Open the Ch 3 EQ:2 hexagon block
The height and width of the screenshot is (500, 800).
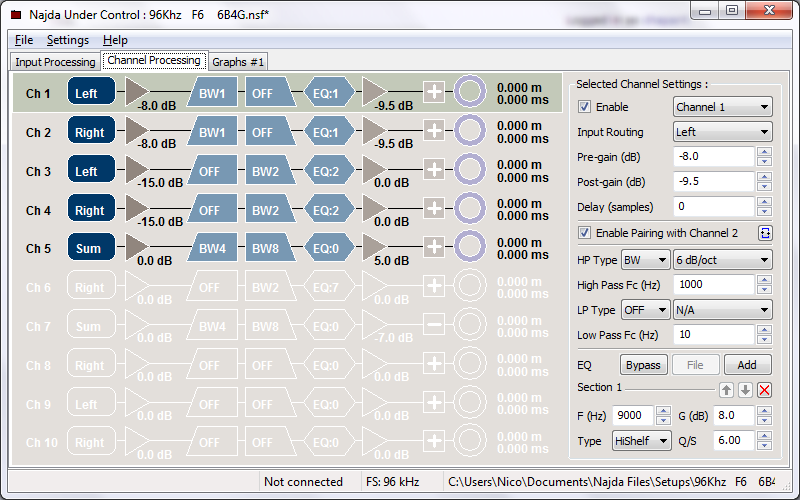point(329,170)
